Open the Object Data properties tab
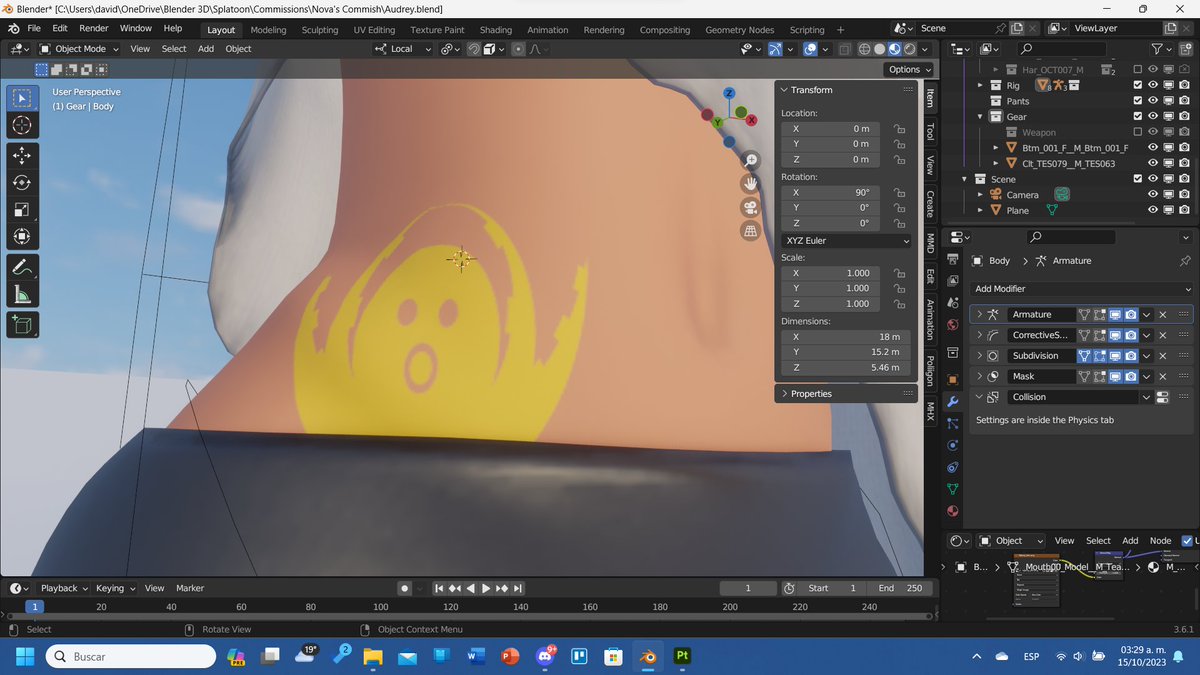The width and height of the screenshot is (1200, 675). [953, 489]
